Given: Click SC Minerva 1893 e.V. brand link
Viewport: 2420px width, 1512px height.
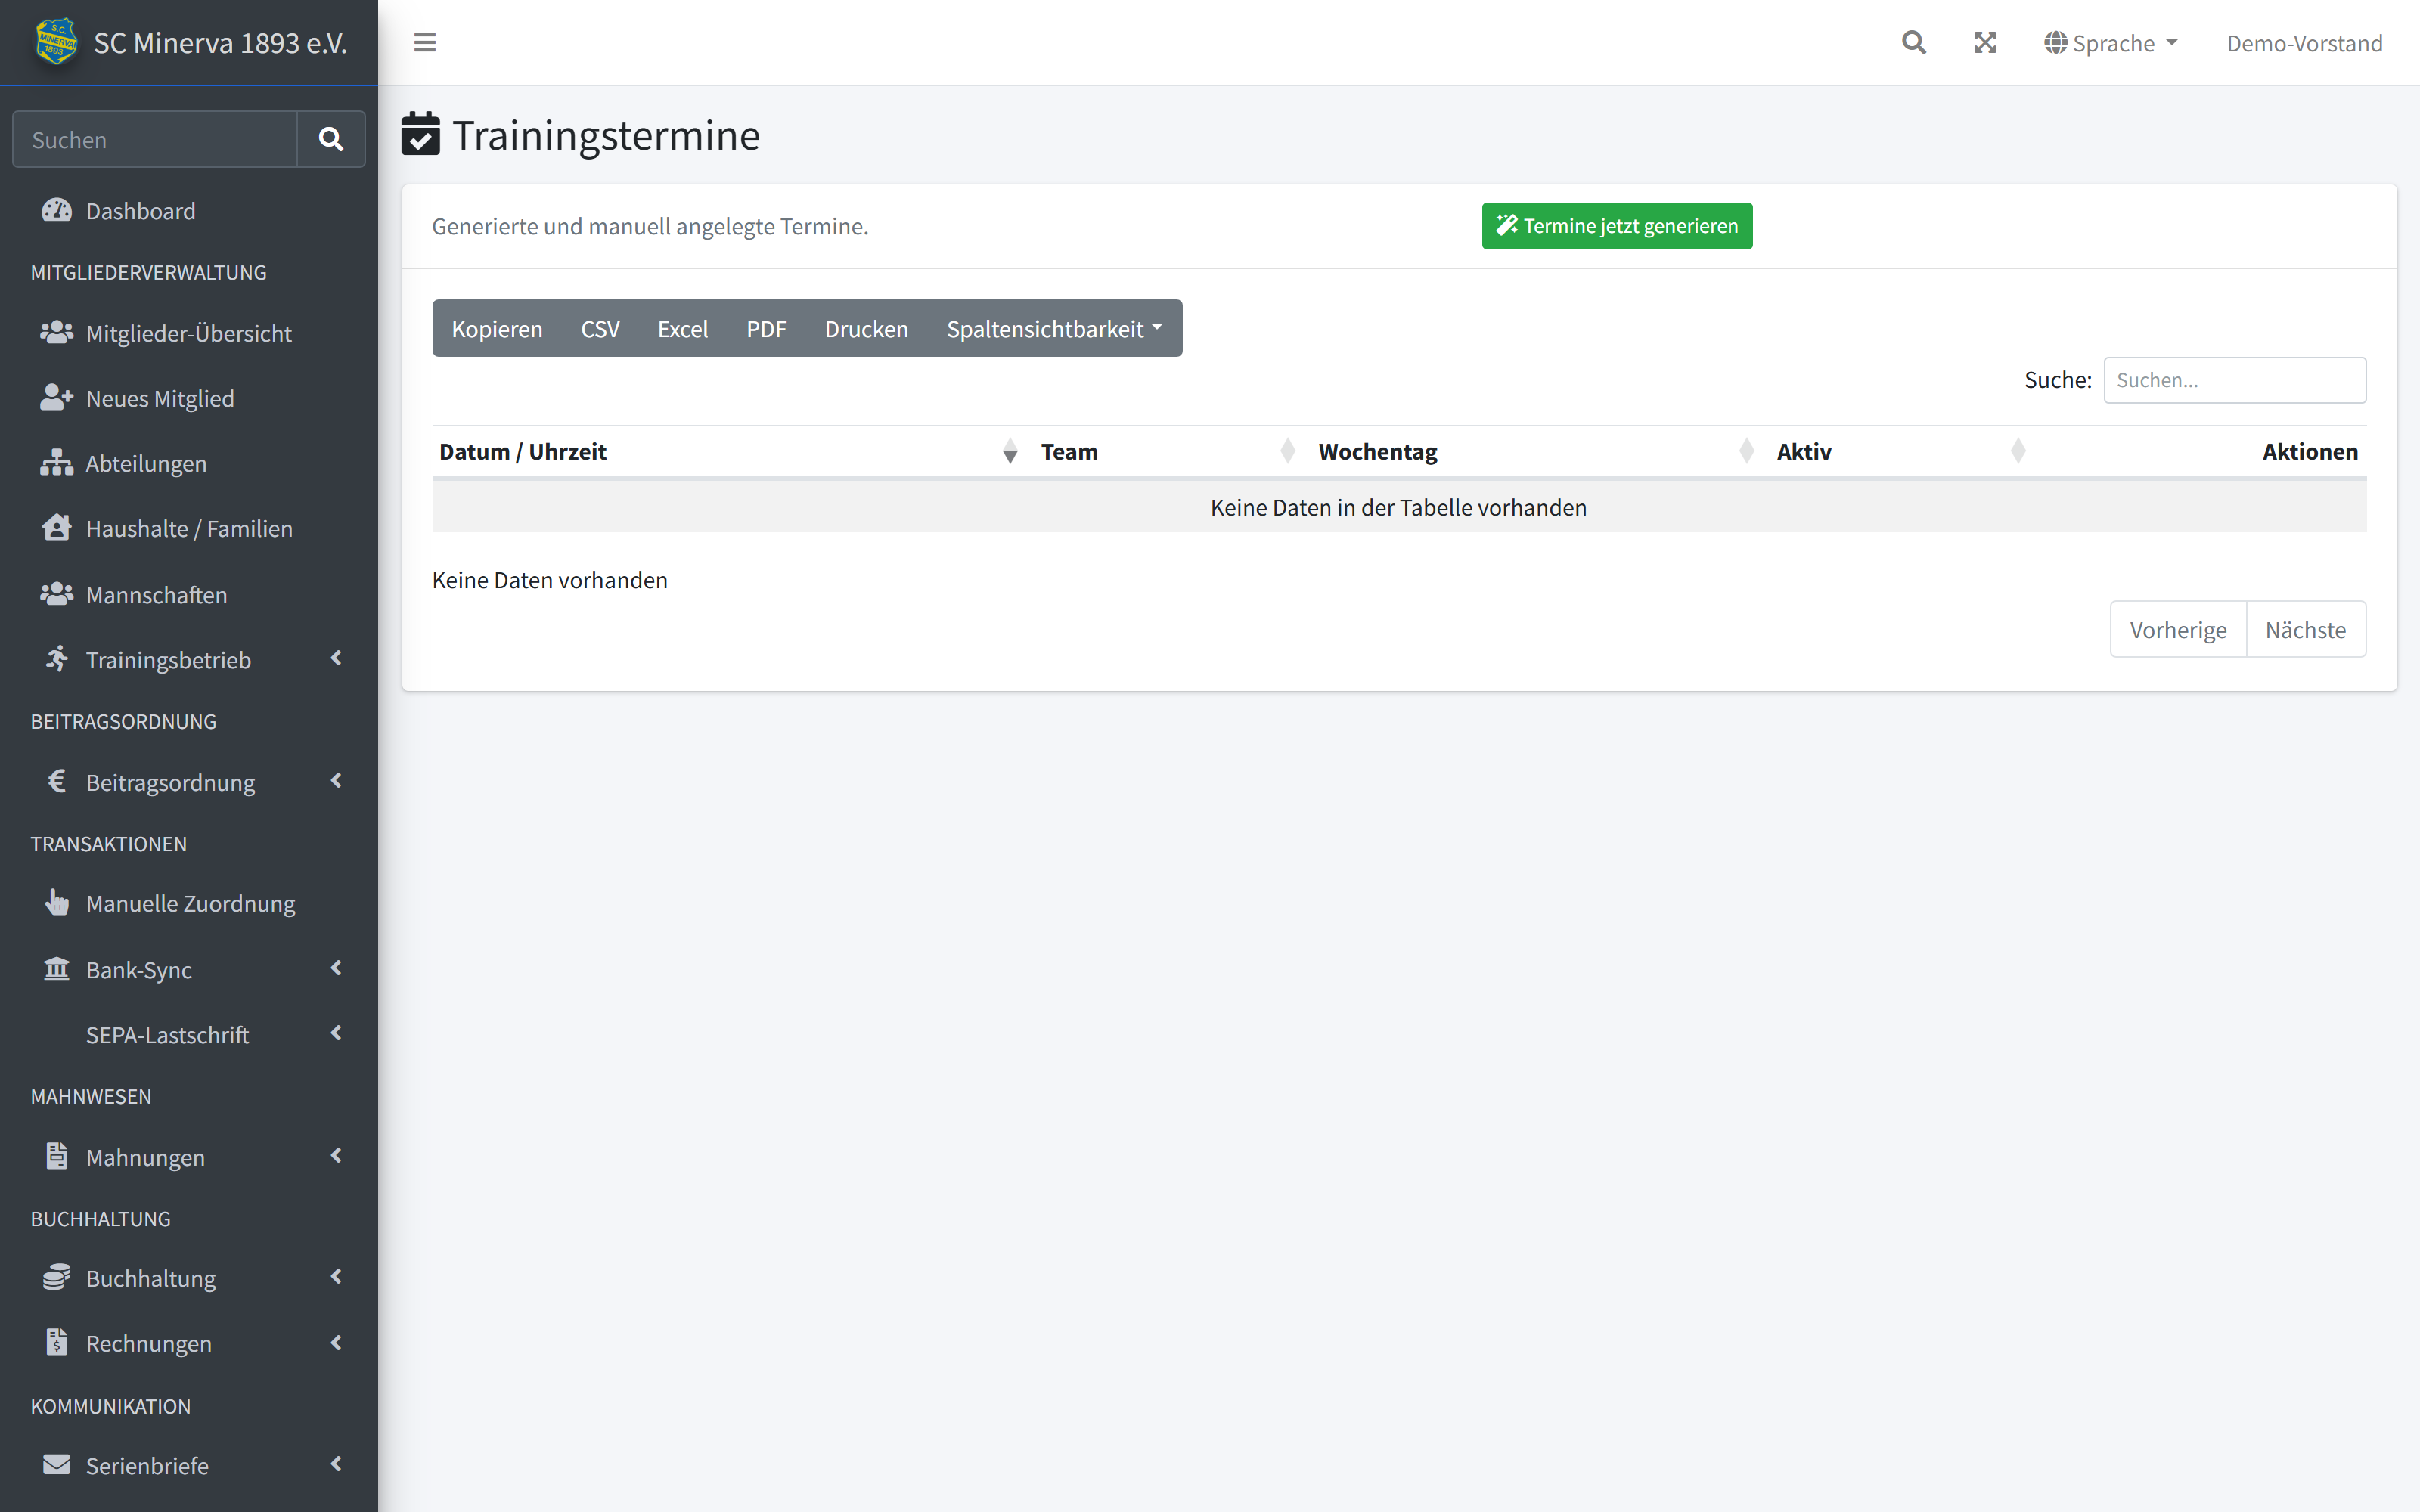Looking at the screenshot, I should pyautogui.click(x=189, y=42).
